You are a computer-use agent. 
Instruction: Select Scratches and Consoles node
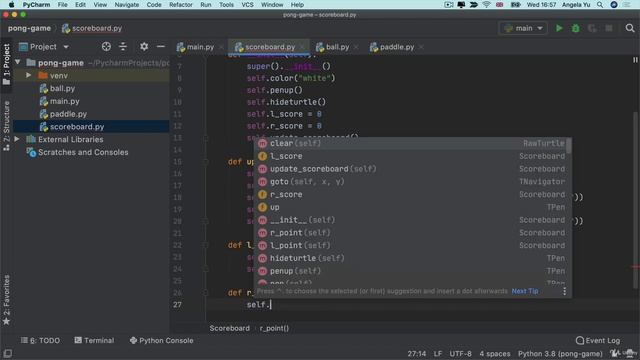83,152
